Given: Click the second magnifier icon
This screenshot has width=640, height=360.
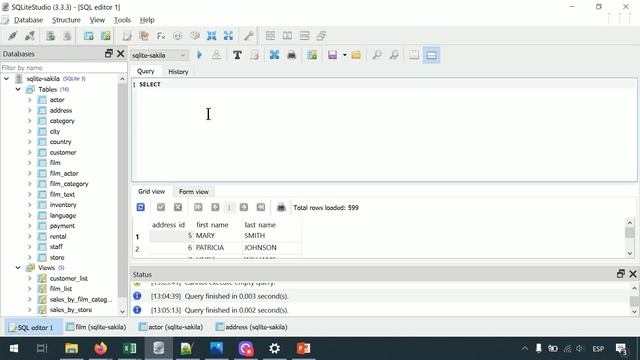Looking at the screenshot, I should click(x=394, y=55).
